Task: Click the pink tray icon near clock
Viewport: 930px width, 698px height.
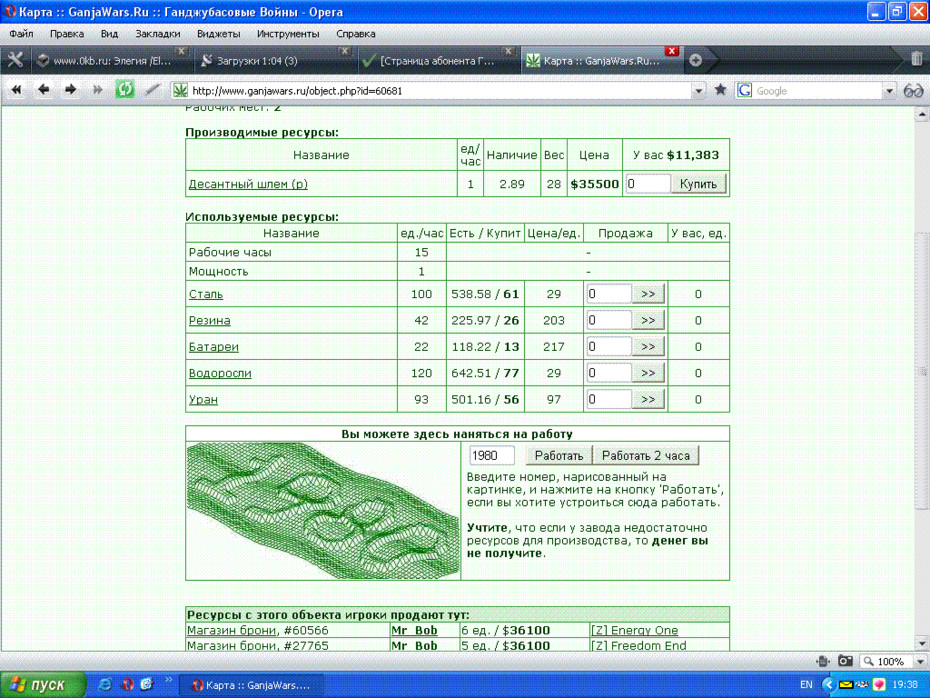Action: point(879,685)
